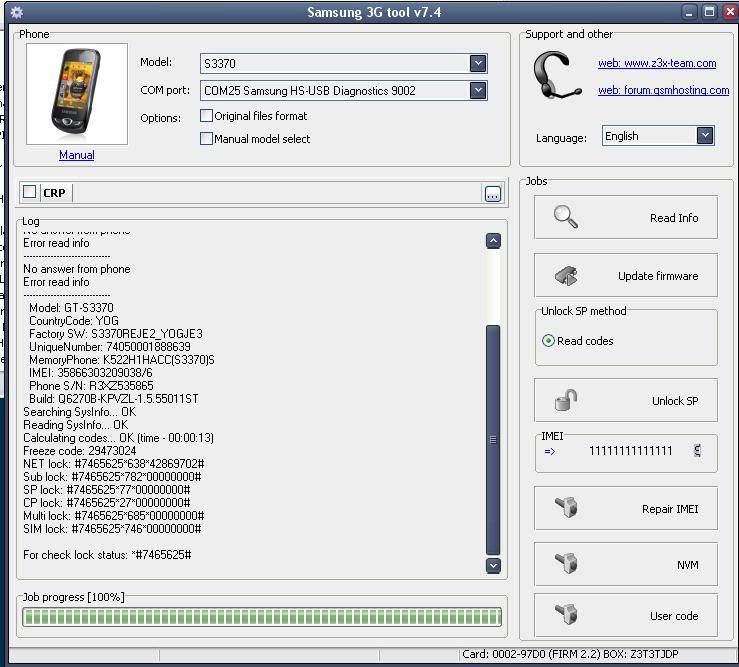Click the log scrollbar thumb

(493, 439)
